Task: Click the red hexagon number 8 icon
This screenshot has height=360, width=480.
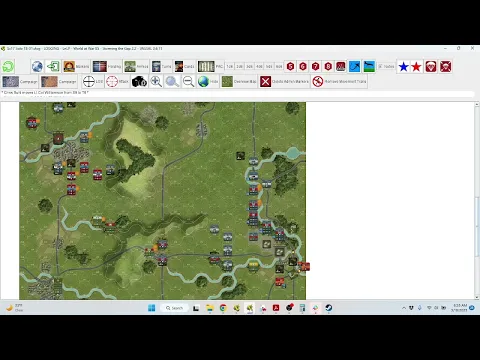Action: 328,66
